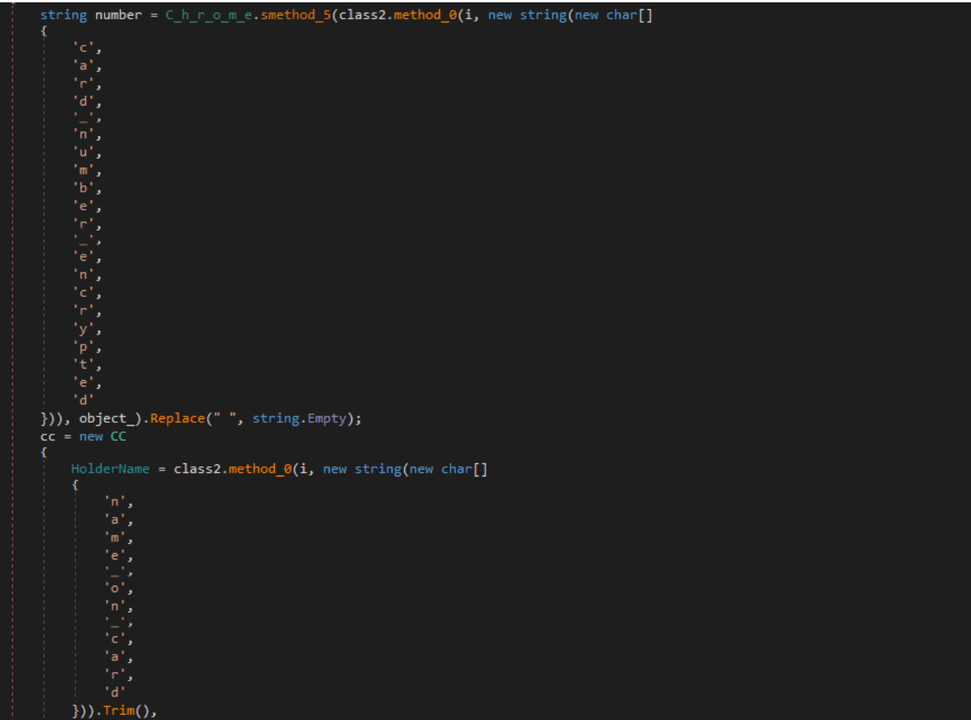Click the 'p' char literal
971x720 pixels.
(x=84, y=347)
